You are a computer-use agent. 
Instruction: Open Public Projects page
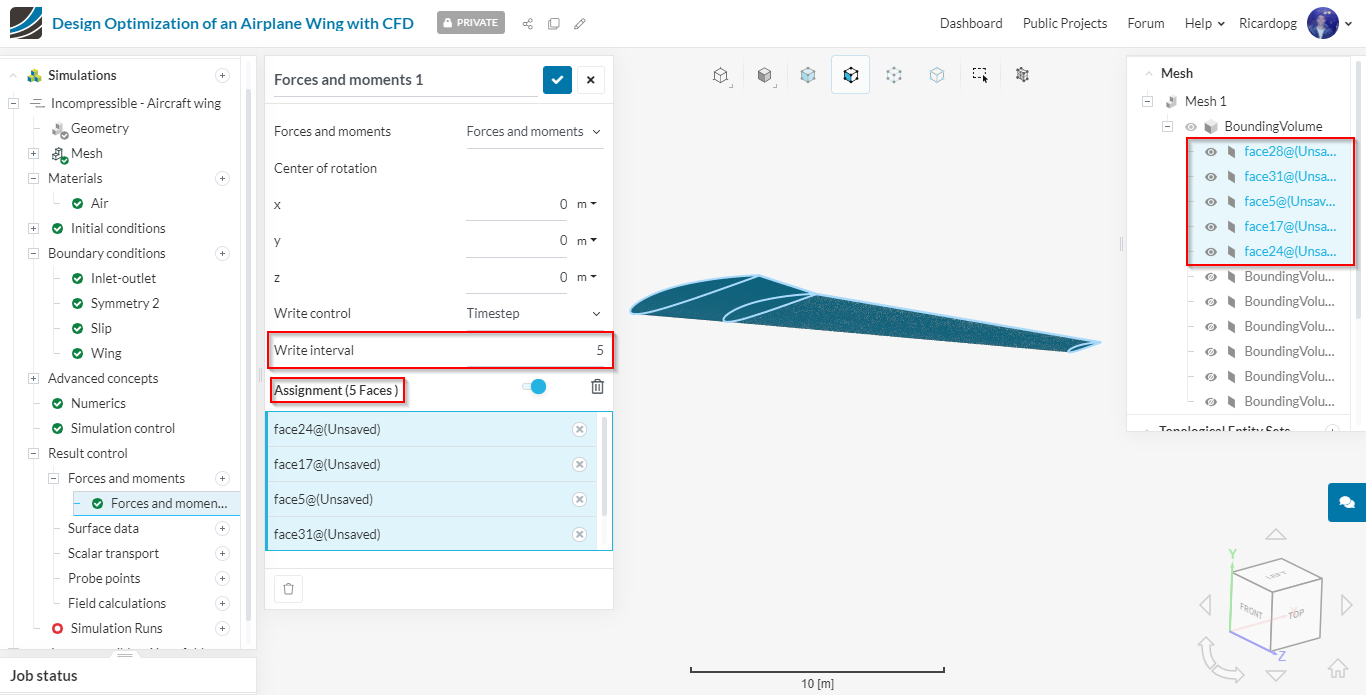click(1065, 23)
